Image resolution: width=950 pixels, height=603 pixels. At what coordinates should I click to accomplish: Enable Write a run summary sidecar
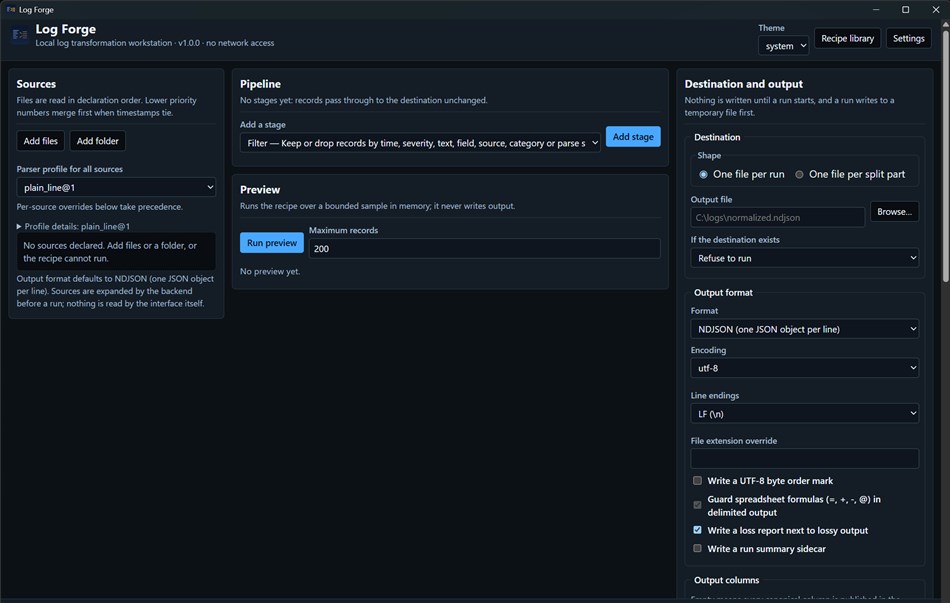[697, 548]
